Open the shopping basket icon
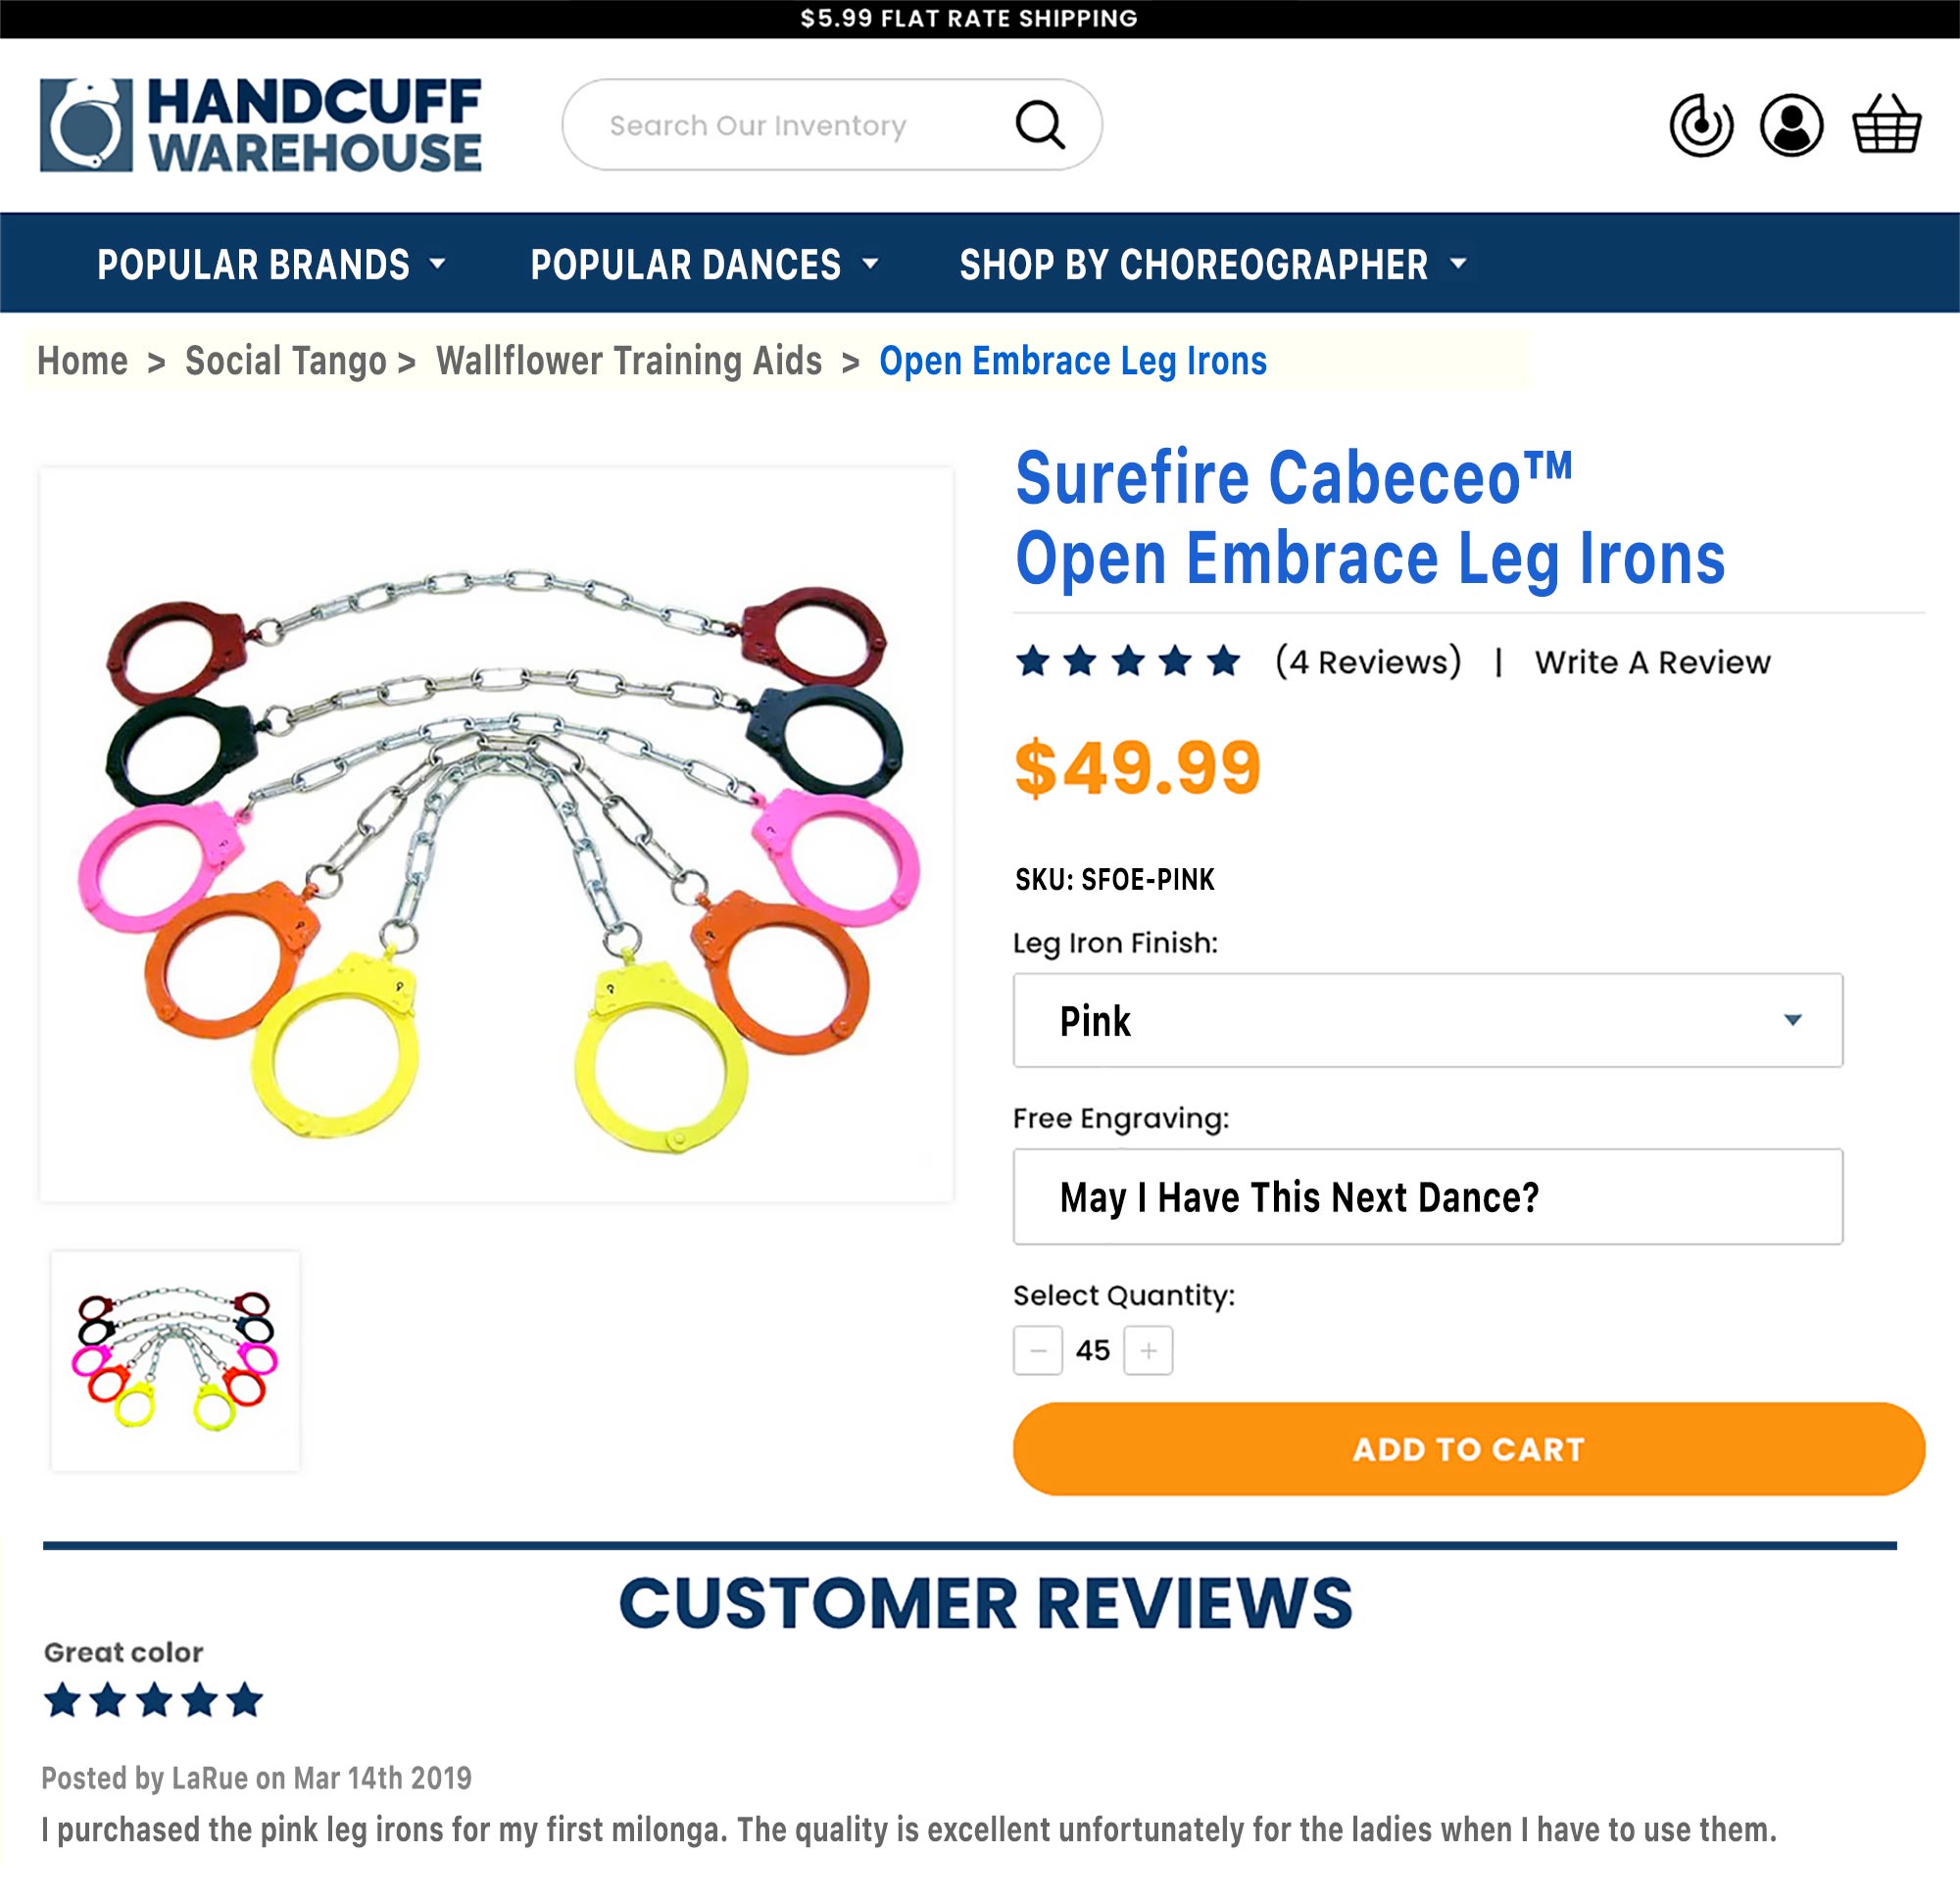1960x1901 pixels. [x=1886, y=124]
